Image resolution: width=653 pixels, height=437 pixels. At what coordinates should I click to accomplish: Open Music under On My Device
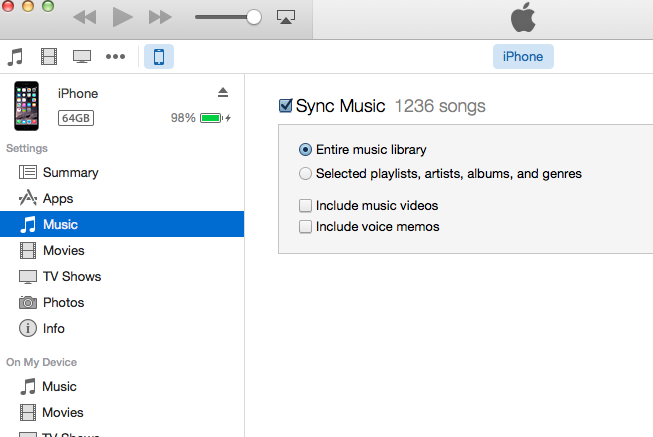pyautogui.click(x=122, y=386)
